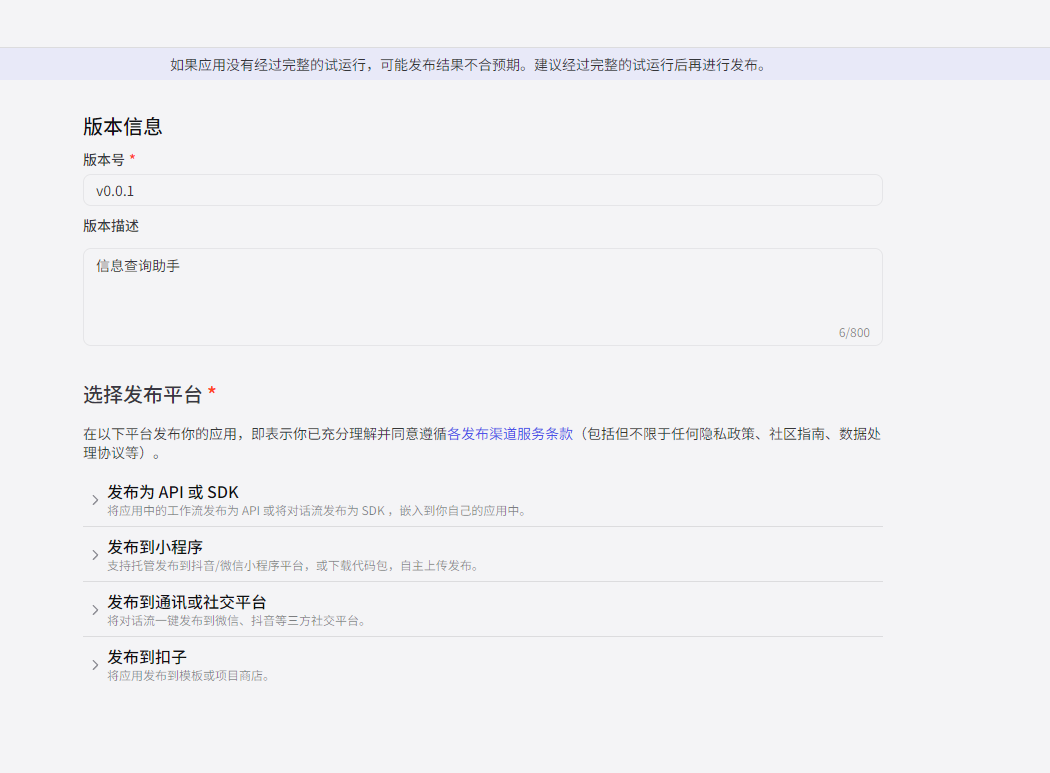
Task: Expand the 发布为 API 或 SDK chevron arrow
Action: point(95,500)
